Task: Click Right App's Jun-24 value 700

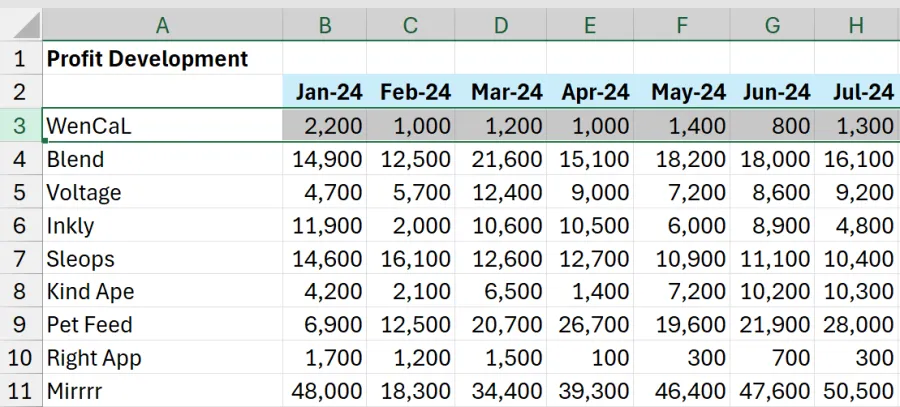Action: 773,358
